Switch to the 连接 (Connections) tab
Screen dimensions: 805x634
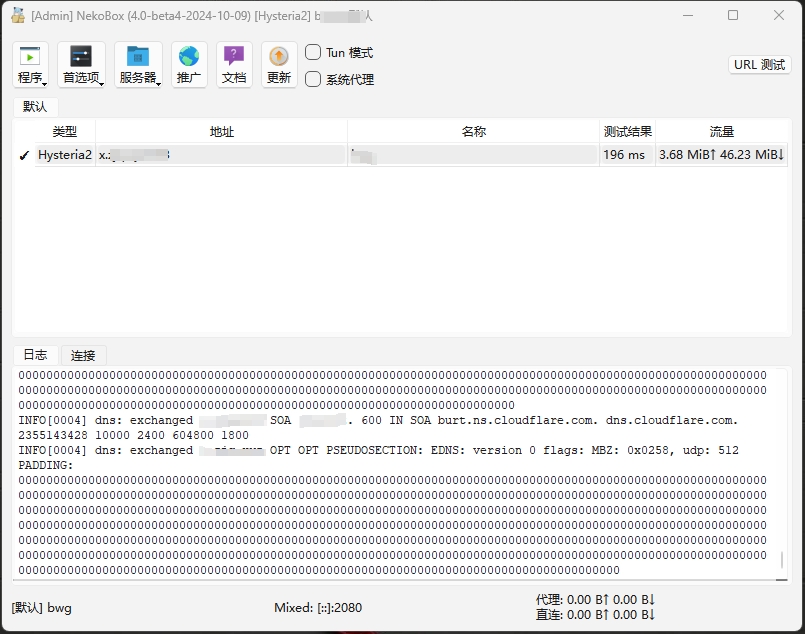click(82, 355)
